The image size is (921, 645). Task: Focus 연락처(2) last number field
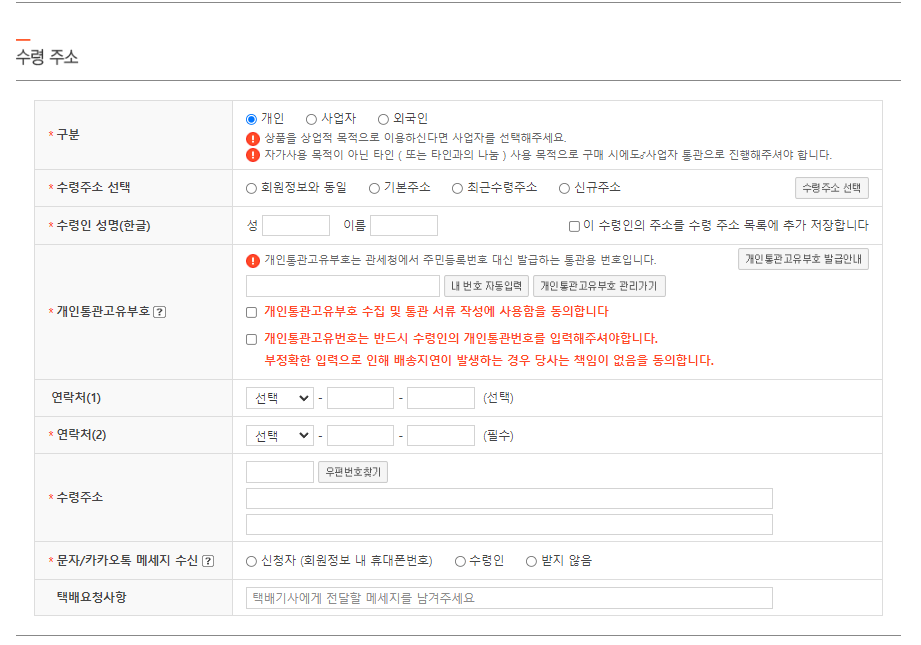pos(441,435)
